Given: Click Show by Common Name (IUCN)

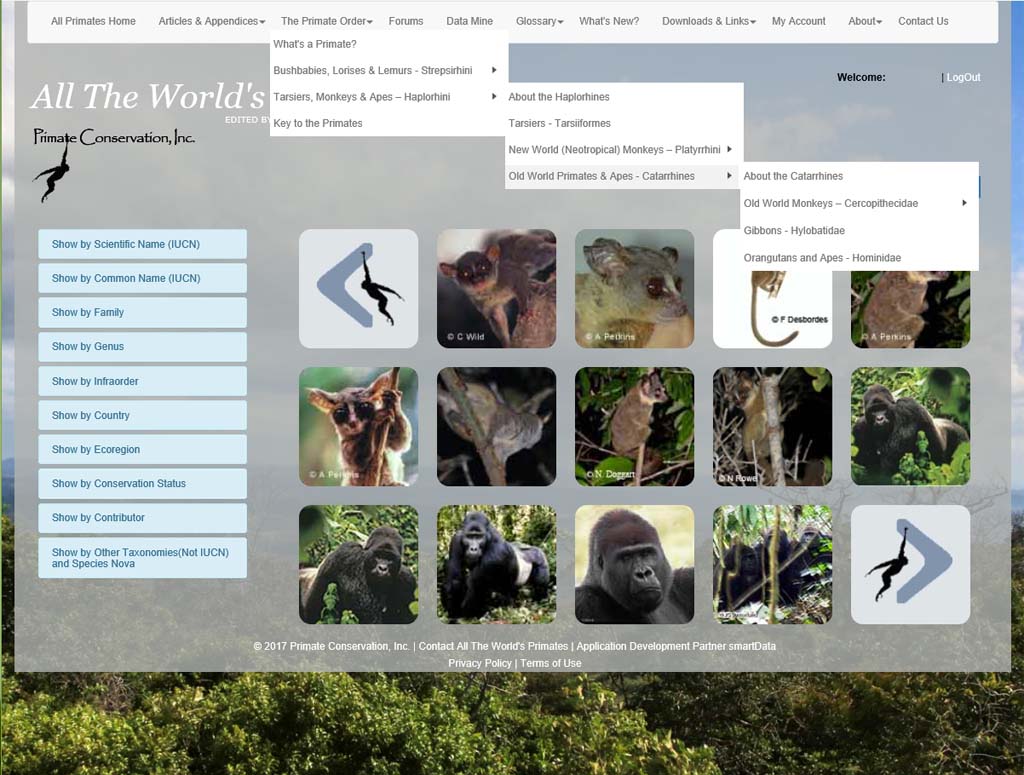Looking at the screenshot, I should click(142, 278).
